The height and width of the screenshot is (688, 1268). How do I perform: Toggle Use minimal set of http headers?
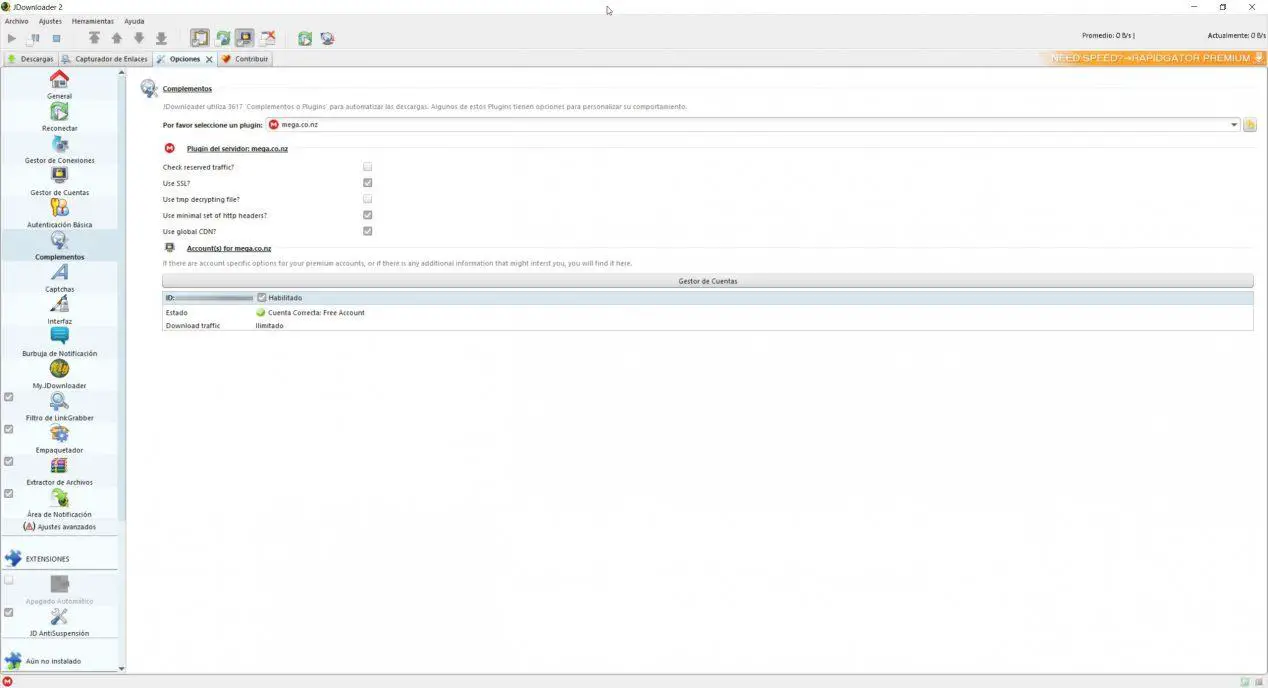[x=368, y=215]
